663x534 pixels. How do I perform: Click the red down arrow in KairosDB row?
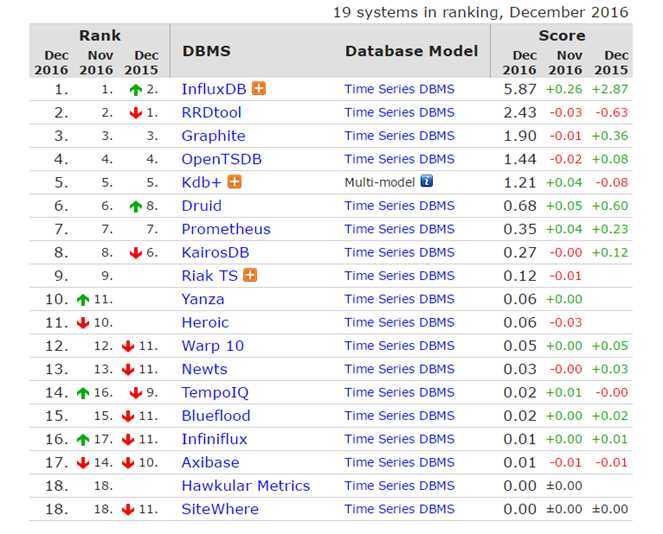point(135,253)
